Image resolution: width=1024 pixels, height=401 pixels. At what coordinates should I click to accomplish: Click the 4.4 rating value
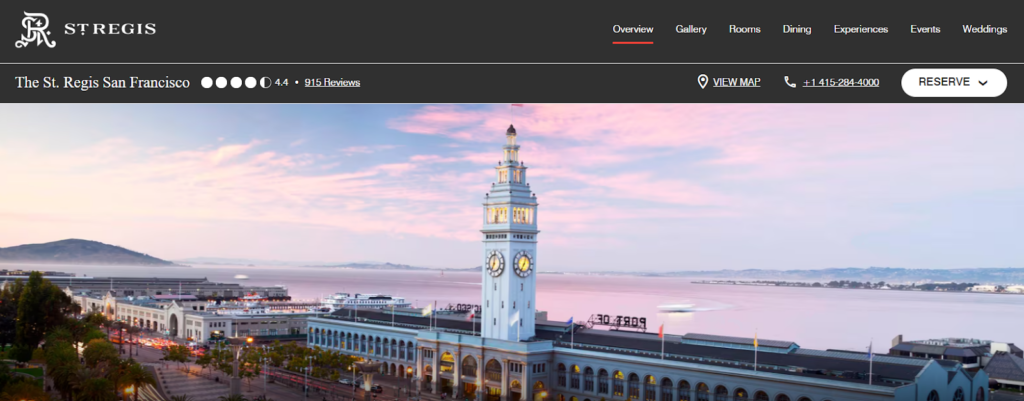(281, 82)
